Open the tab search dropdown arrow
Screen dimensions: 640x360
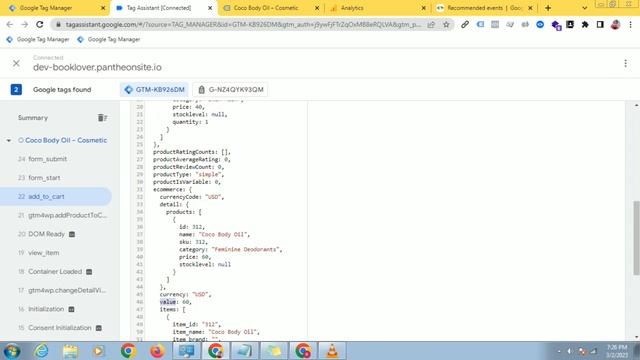[x=584, y=8]
